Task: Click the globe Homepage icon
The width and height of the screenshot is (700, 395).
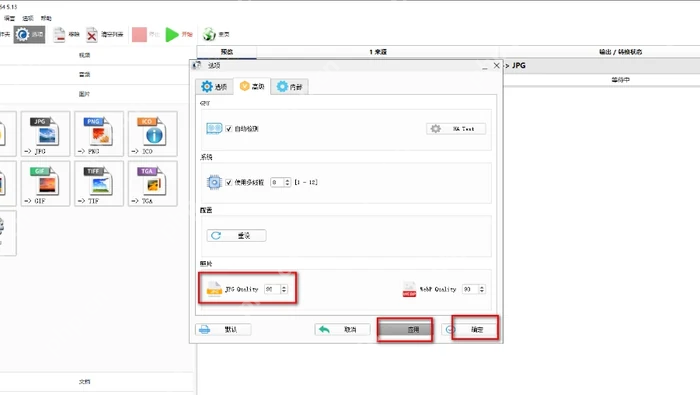Action: [x=209, y=34]
